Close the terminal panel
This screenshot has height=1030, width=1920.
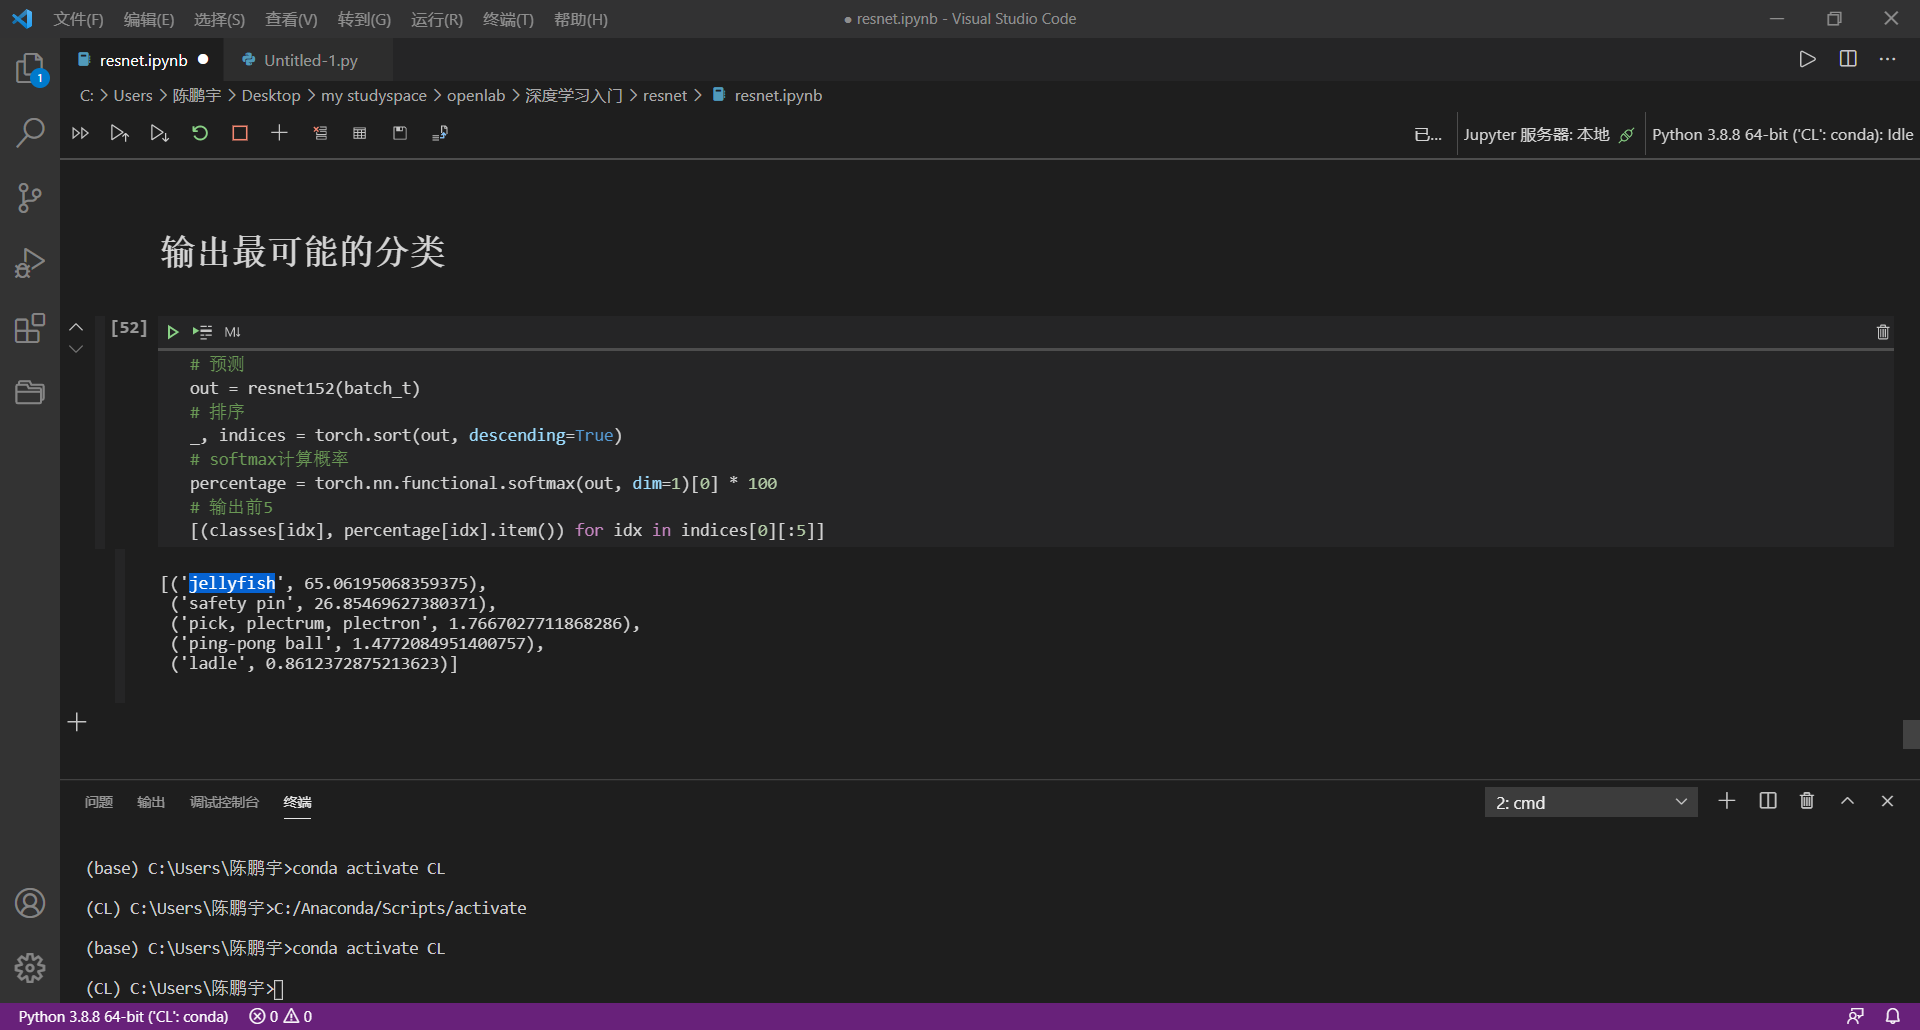point(1887,801)
